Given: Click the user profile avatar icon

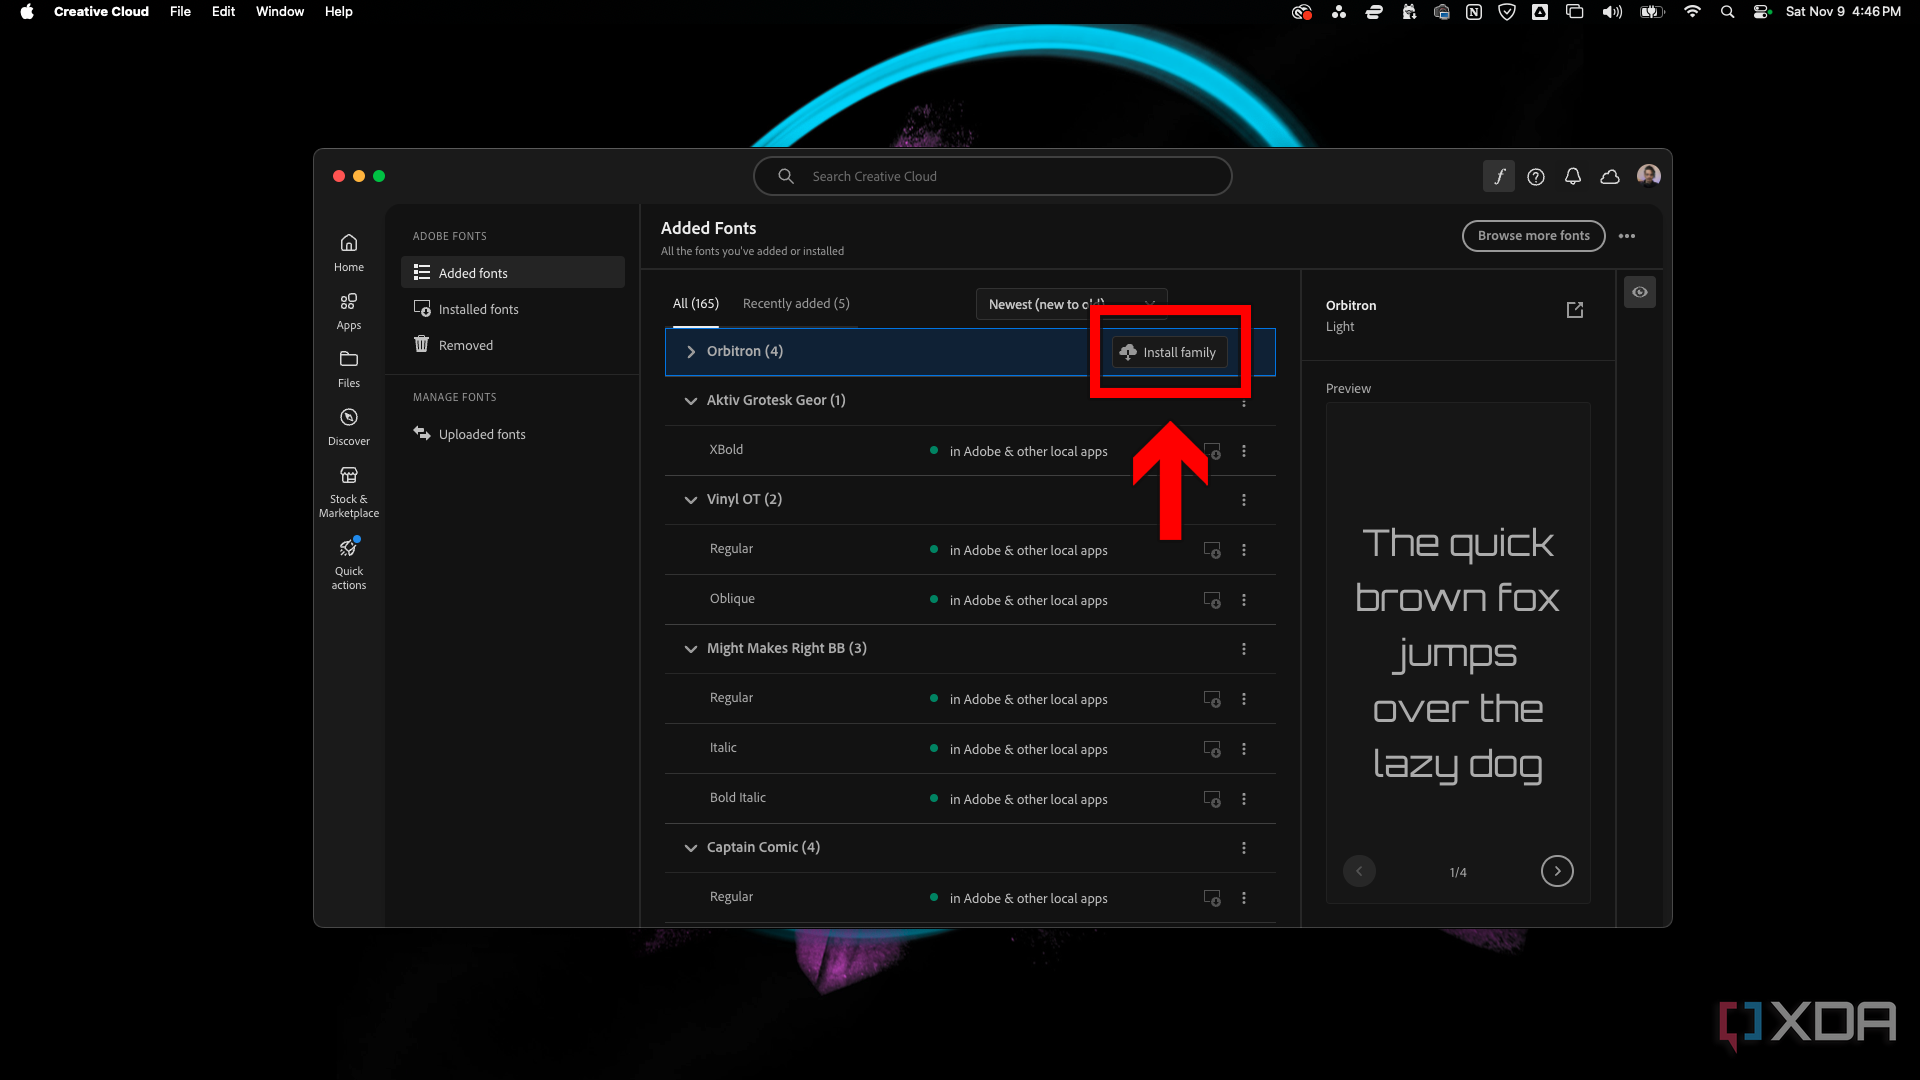Looking at the screenshot, I should (x=1648, y=175).
